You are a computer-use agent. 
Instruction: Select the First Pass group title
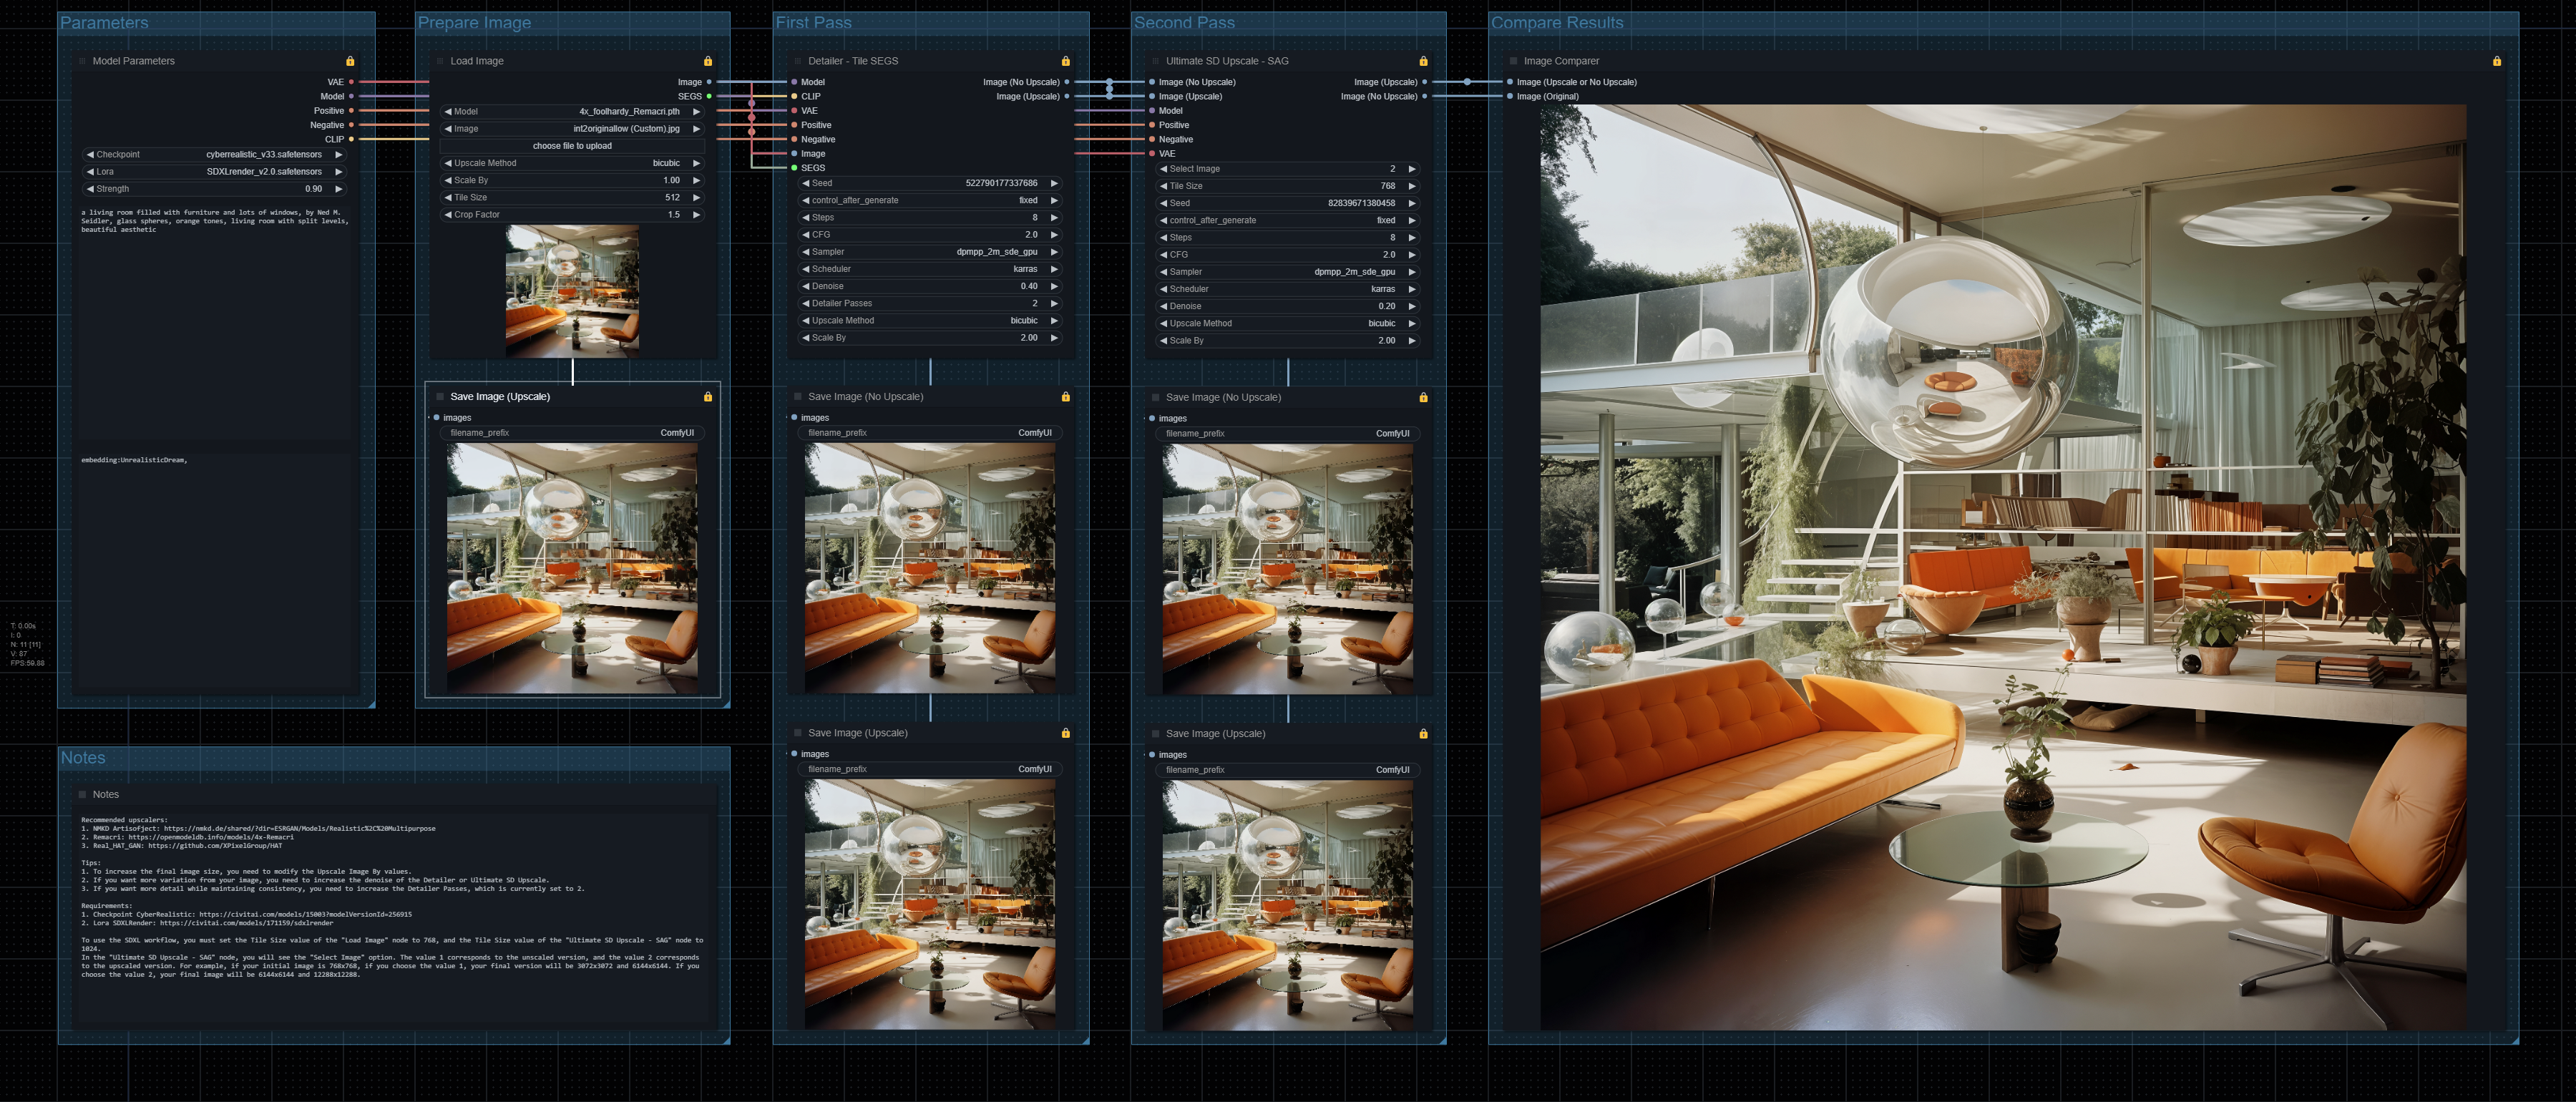[x=814, y=23]
